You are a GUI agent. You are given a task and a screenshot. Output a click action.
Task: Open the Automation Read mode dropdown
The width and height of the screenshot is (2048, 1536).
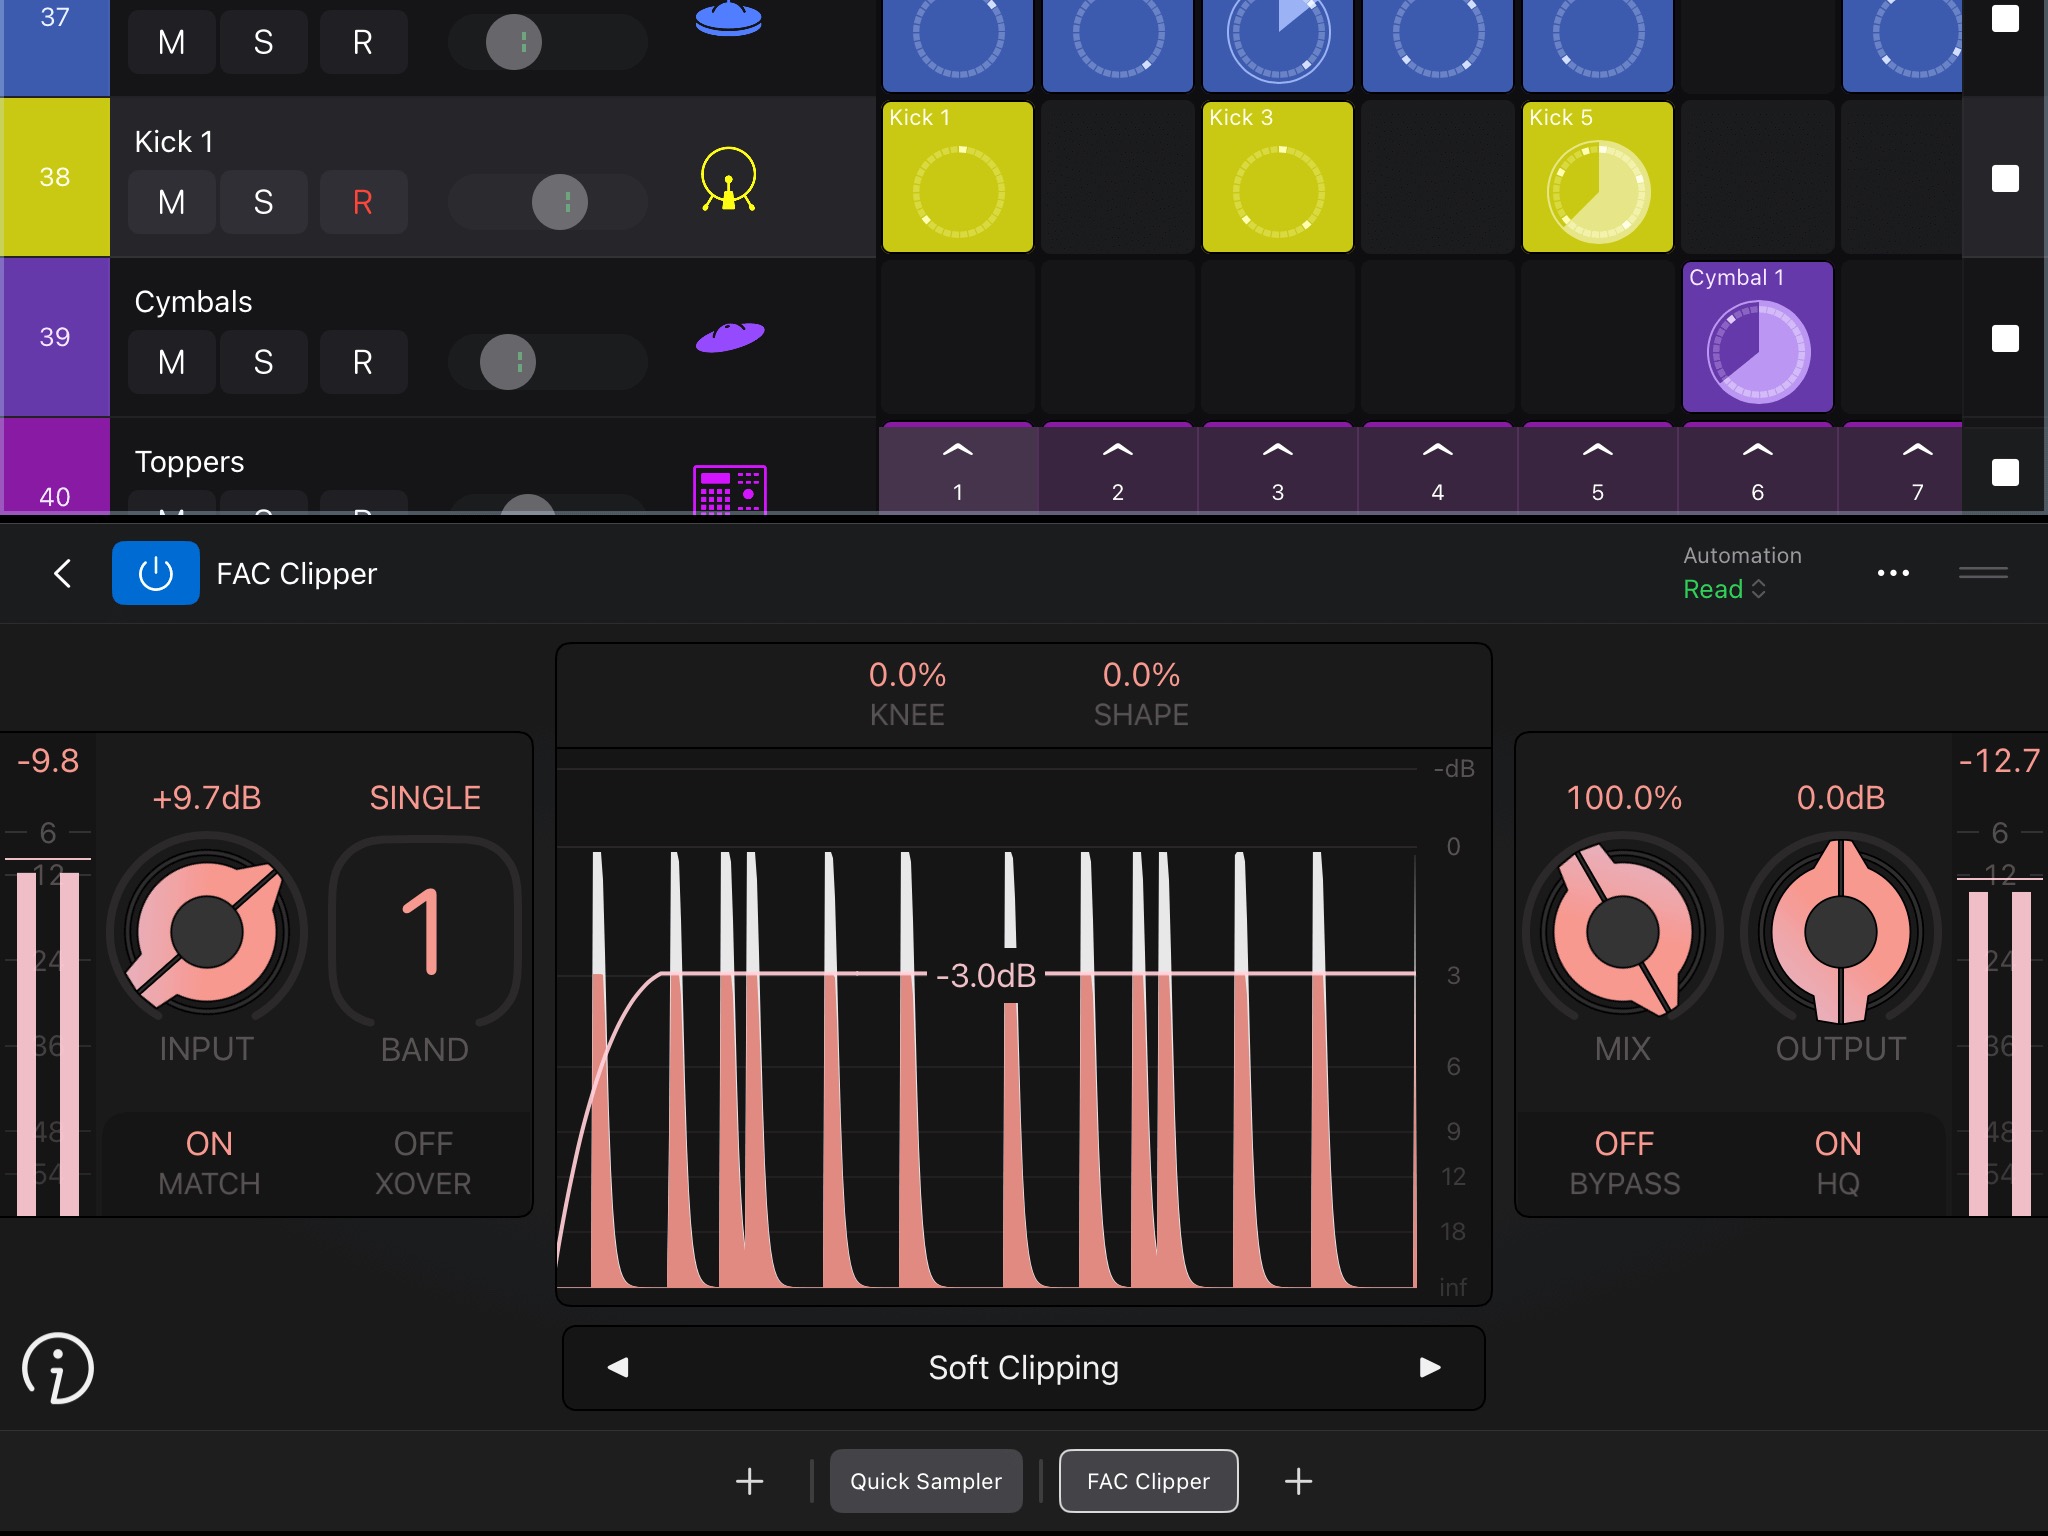pos(1724,589)
